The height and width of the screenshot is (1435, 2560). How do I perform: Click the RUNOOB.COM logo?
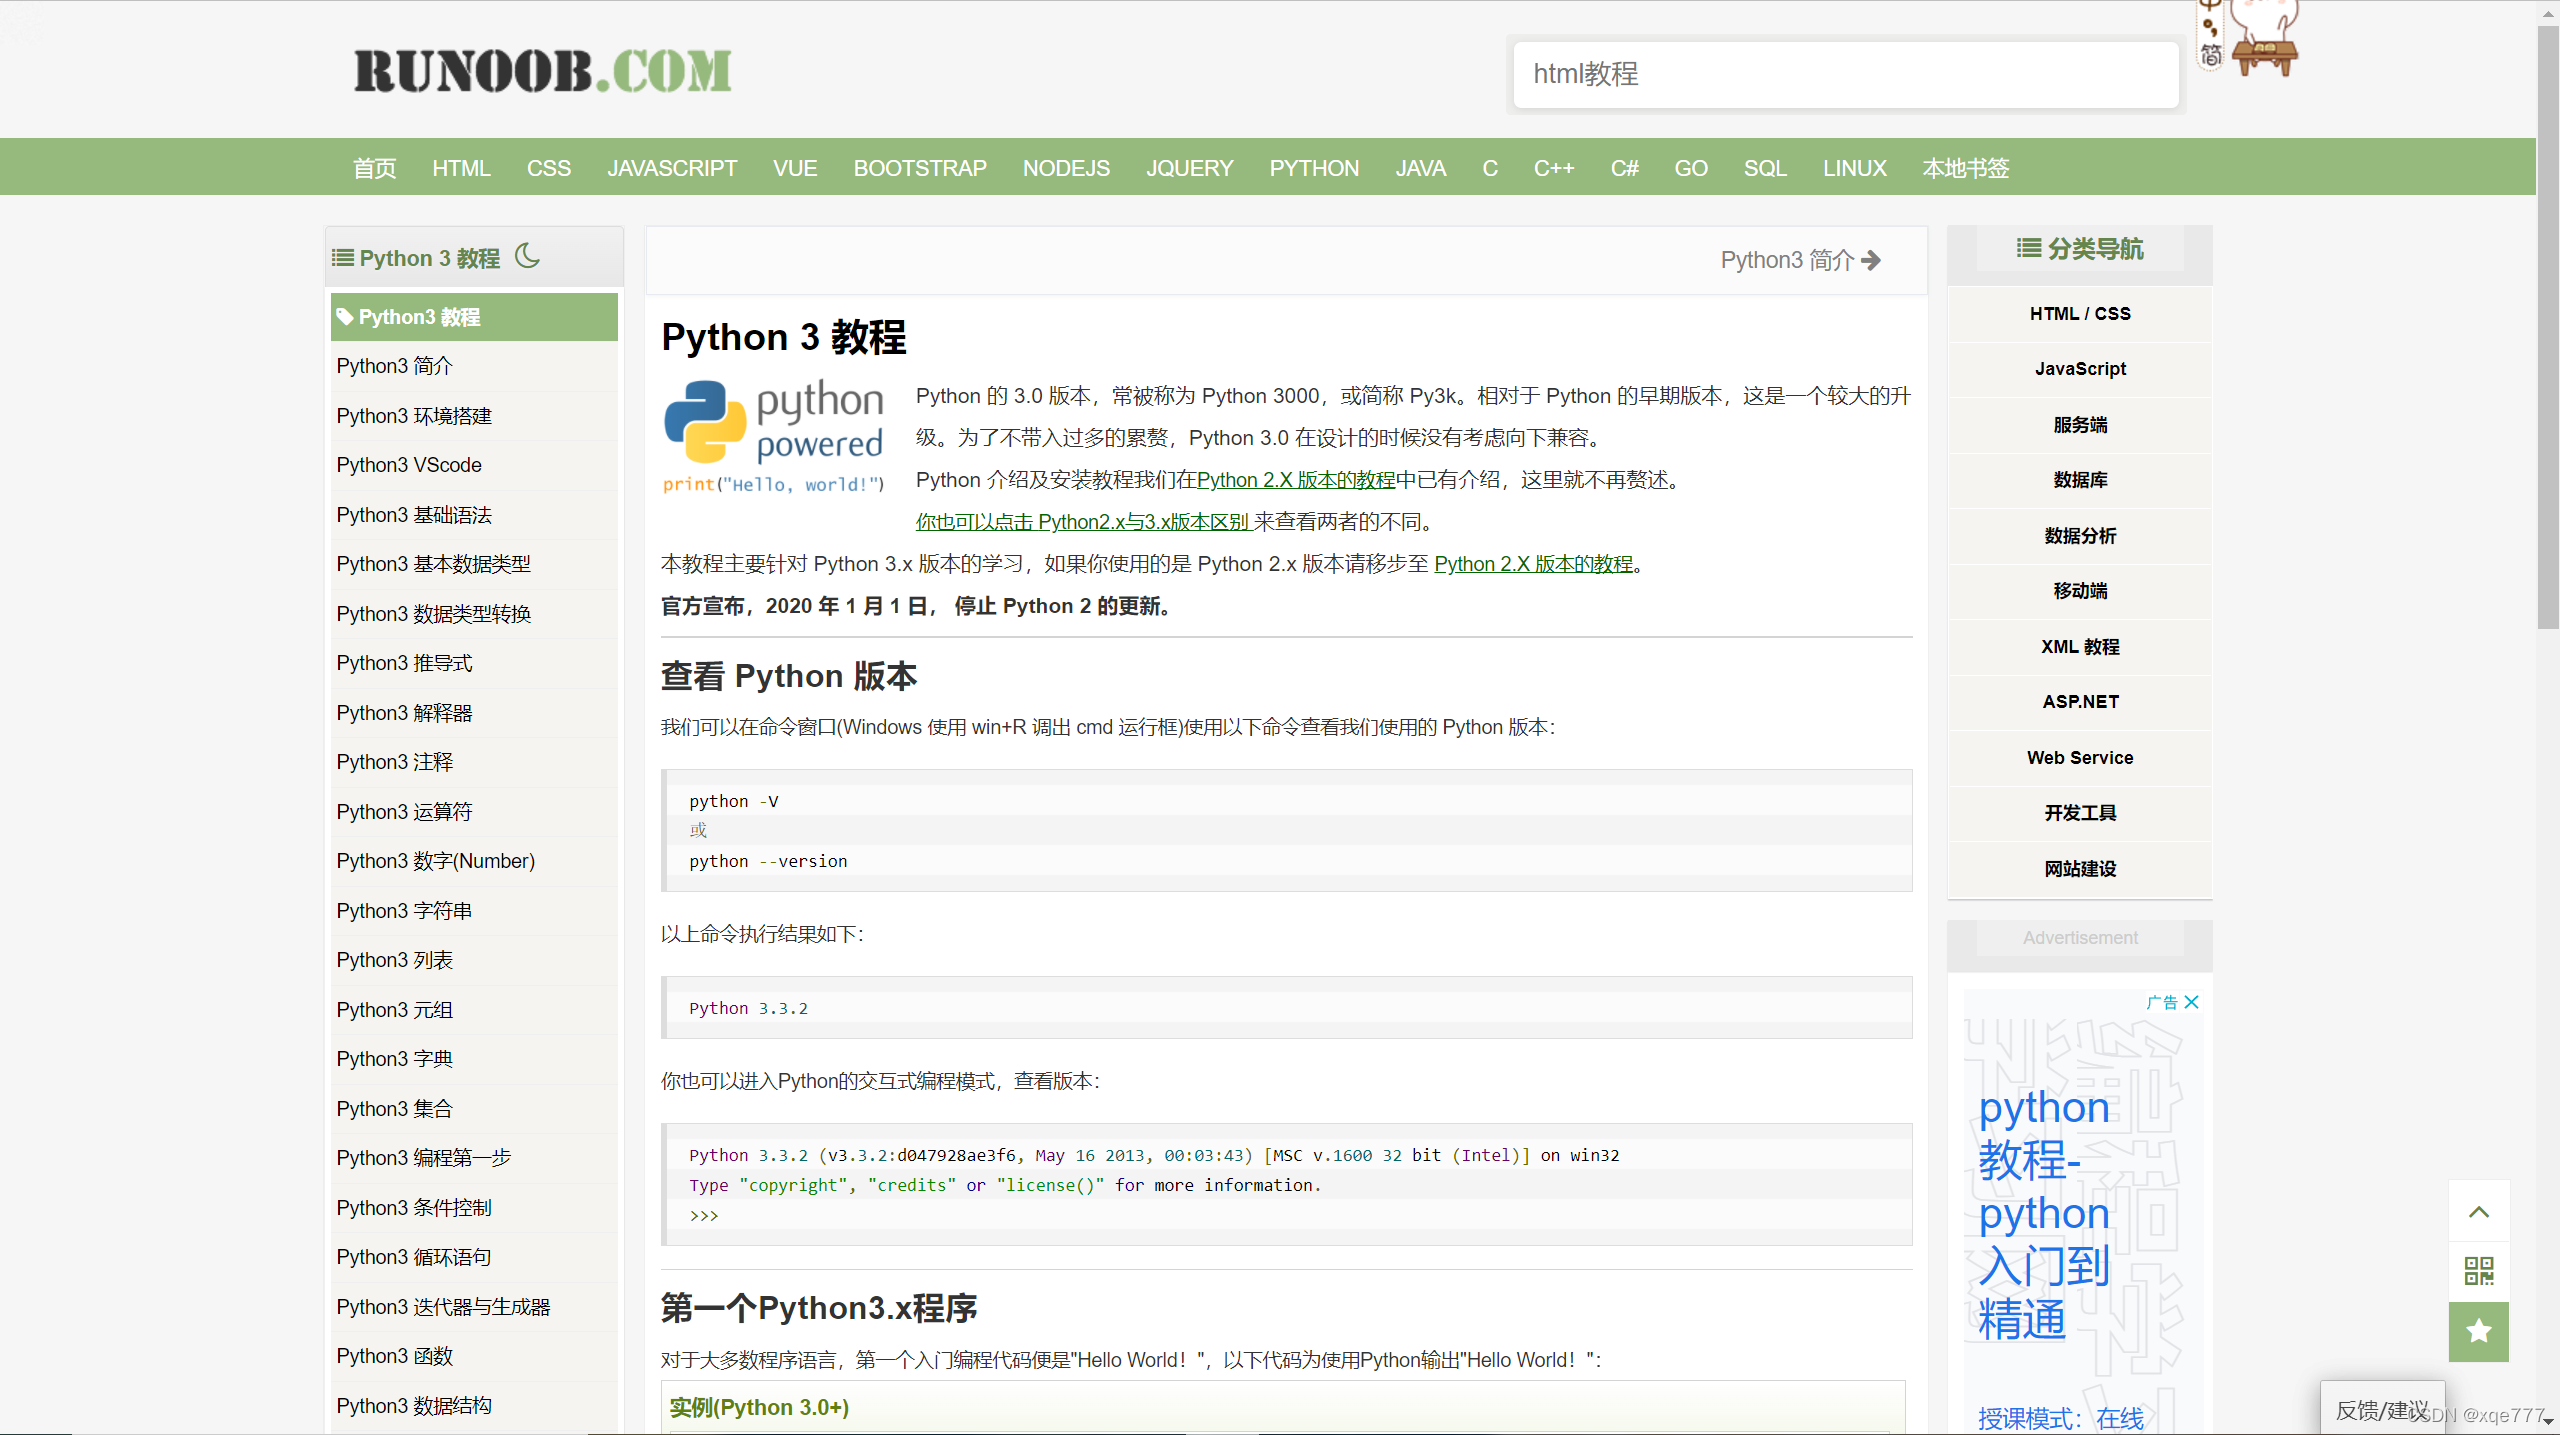543,72
